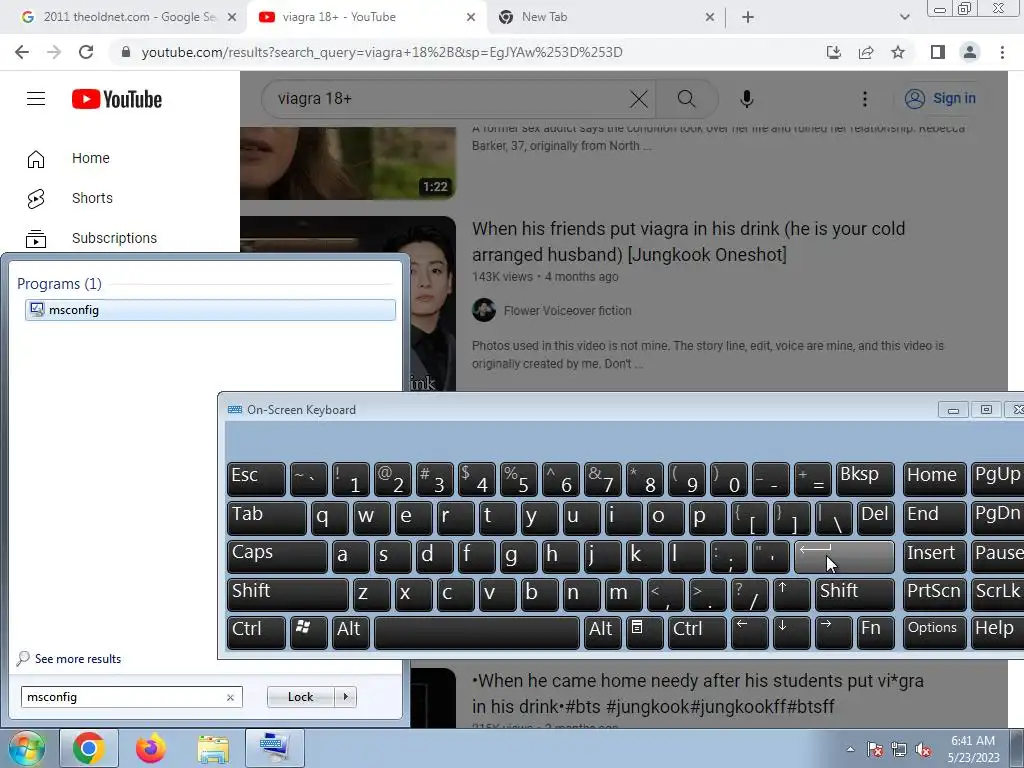Open Shorts in the YouTube sidebar
This screenshot has width=1024, height=768.
92,198
